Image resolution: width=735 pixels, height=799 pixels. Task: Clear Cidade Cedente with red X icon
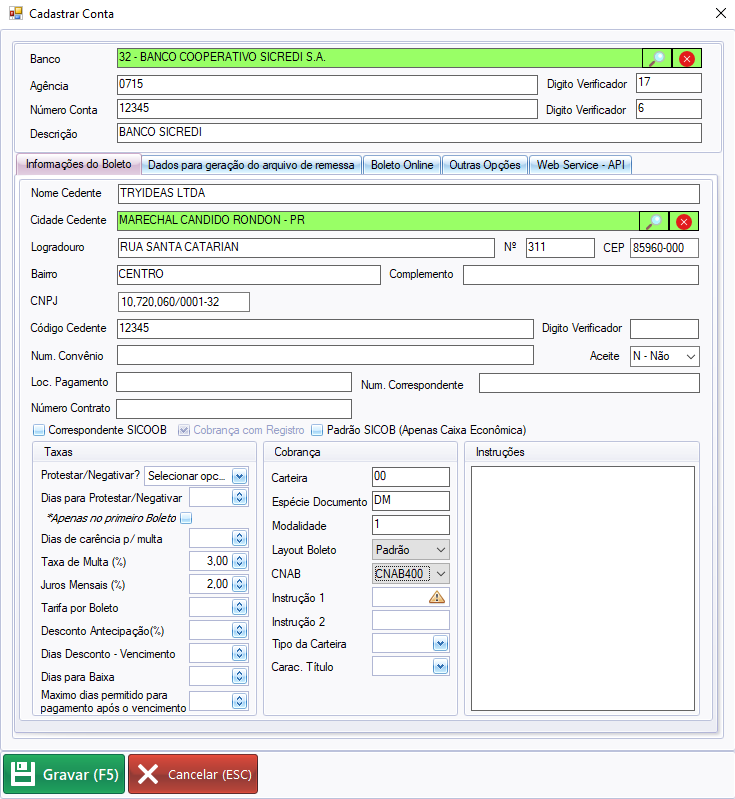coord(684,222)
